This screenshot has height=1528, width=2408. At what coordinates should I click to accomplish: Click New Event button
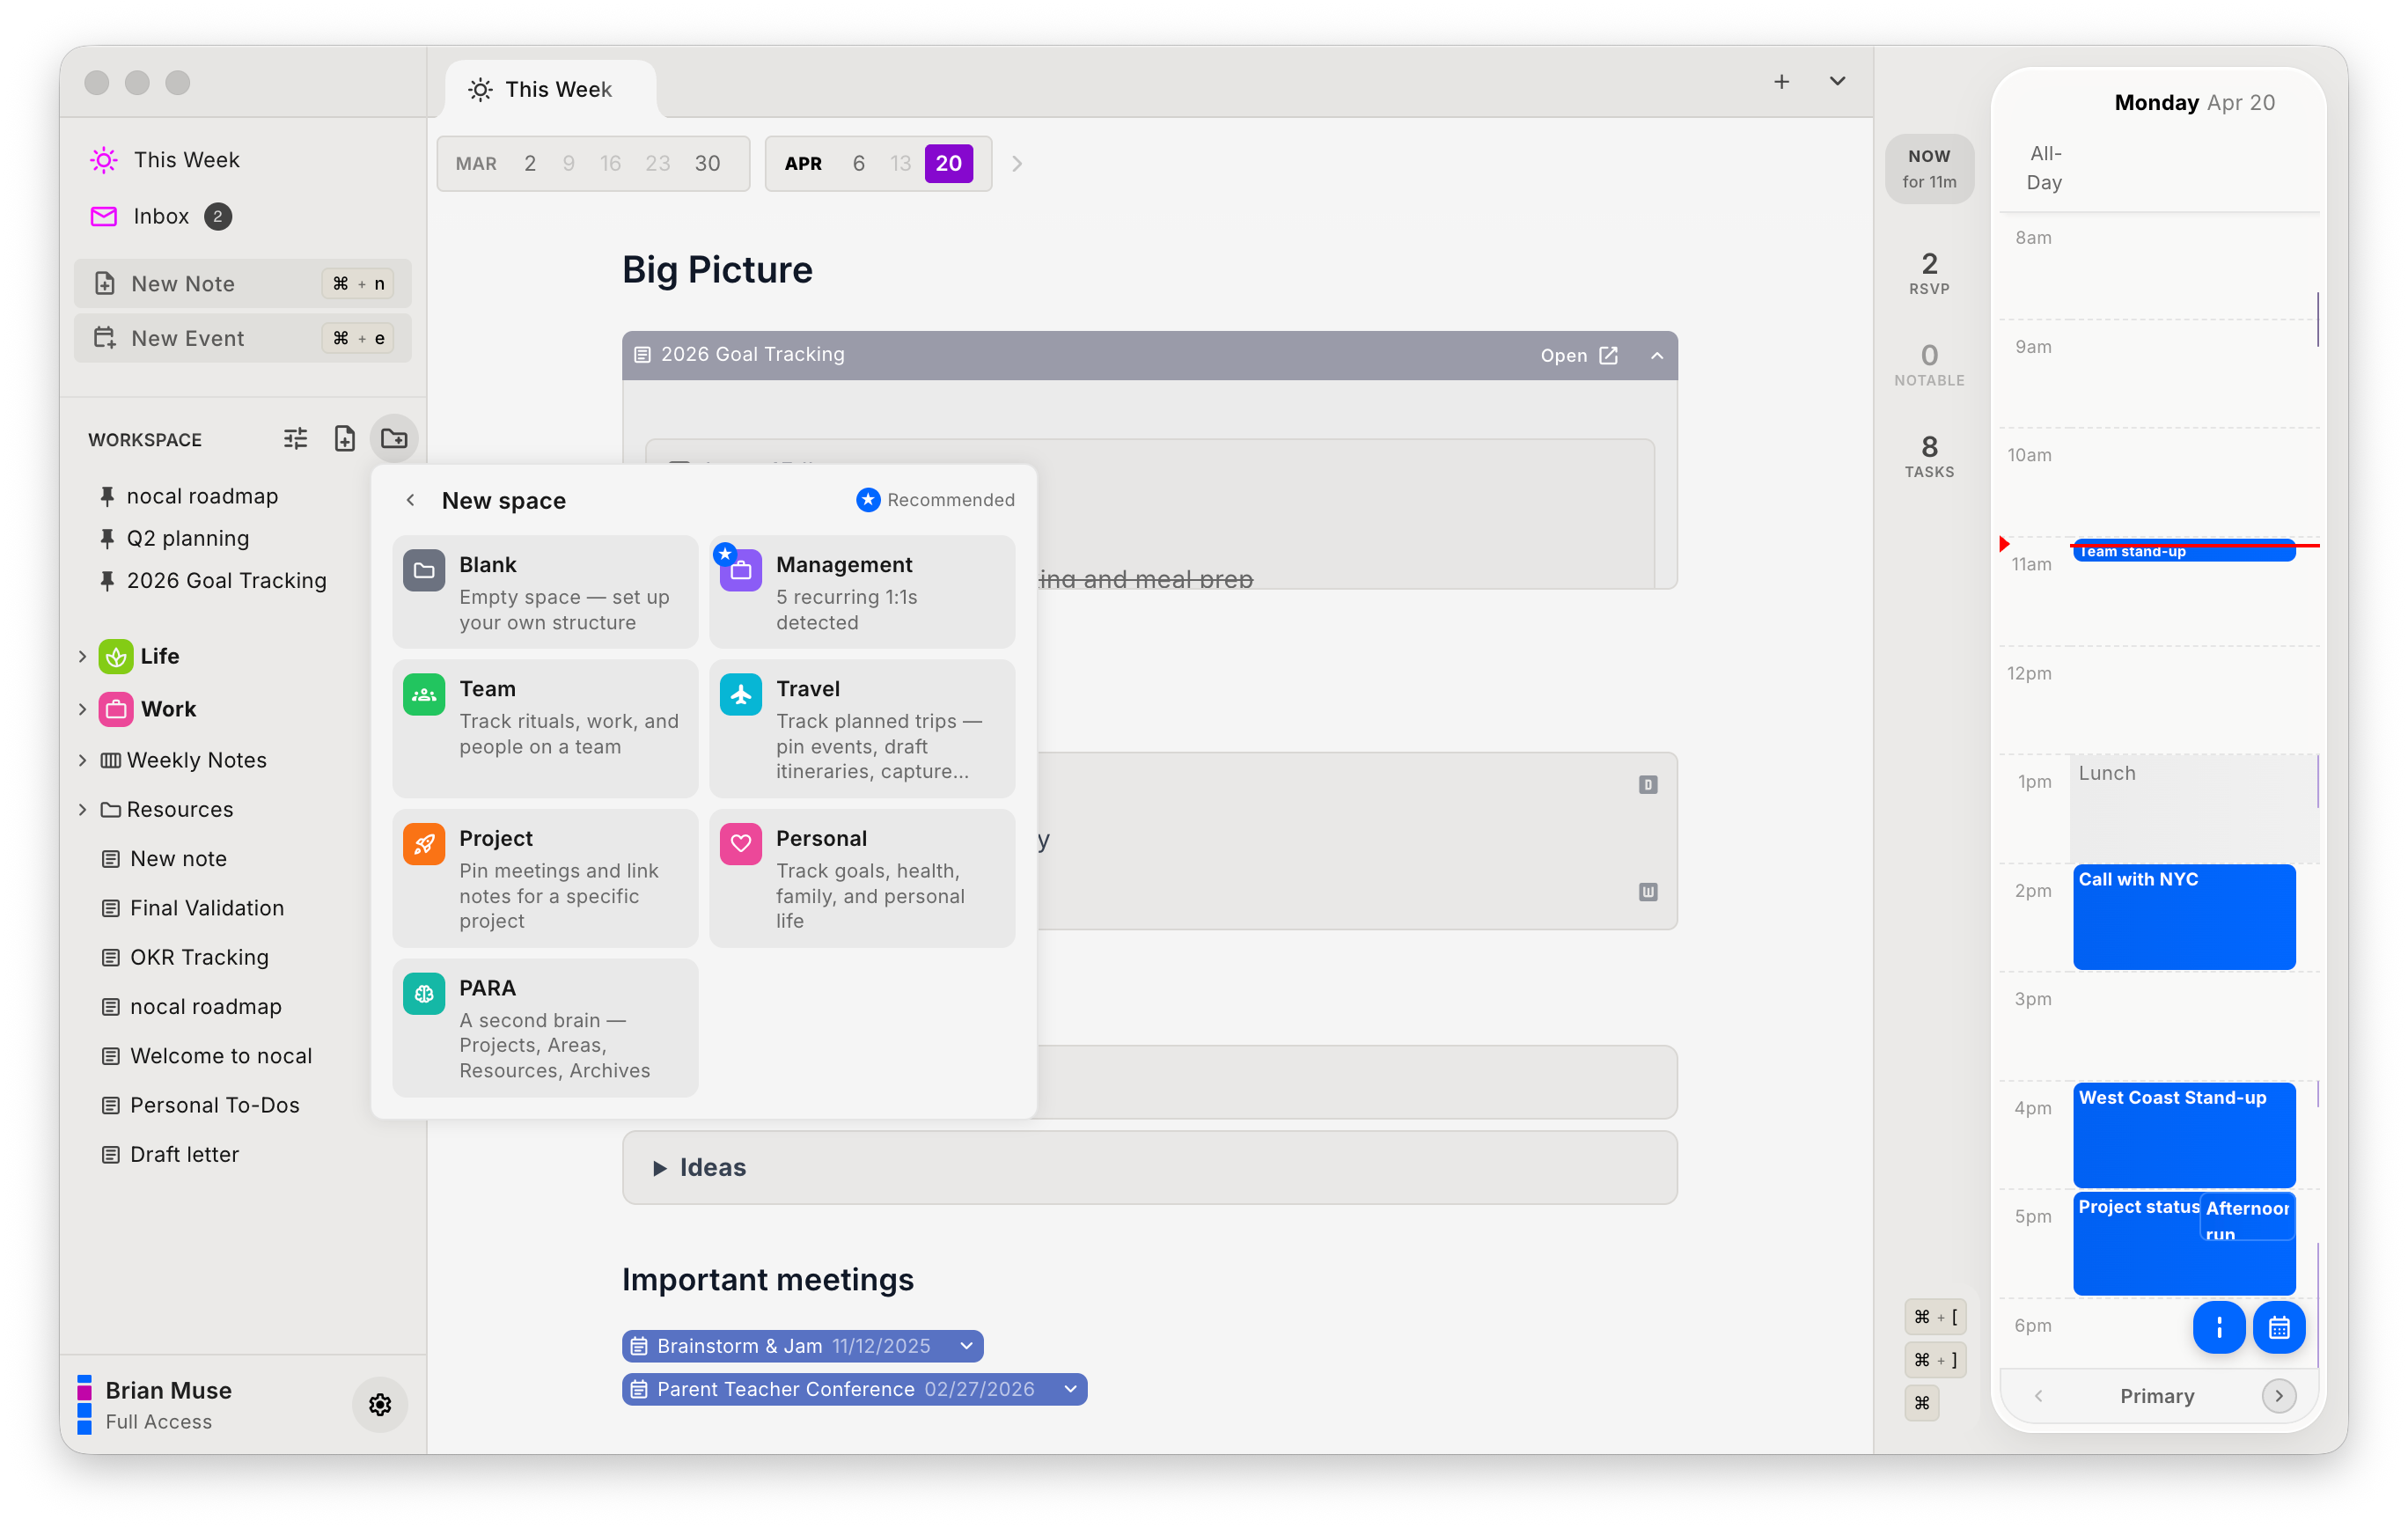pos(243,338)
